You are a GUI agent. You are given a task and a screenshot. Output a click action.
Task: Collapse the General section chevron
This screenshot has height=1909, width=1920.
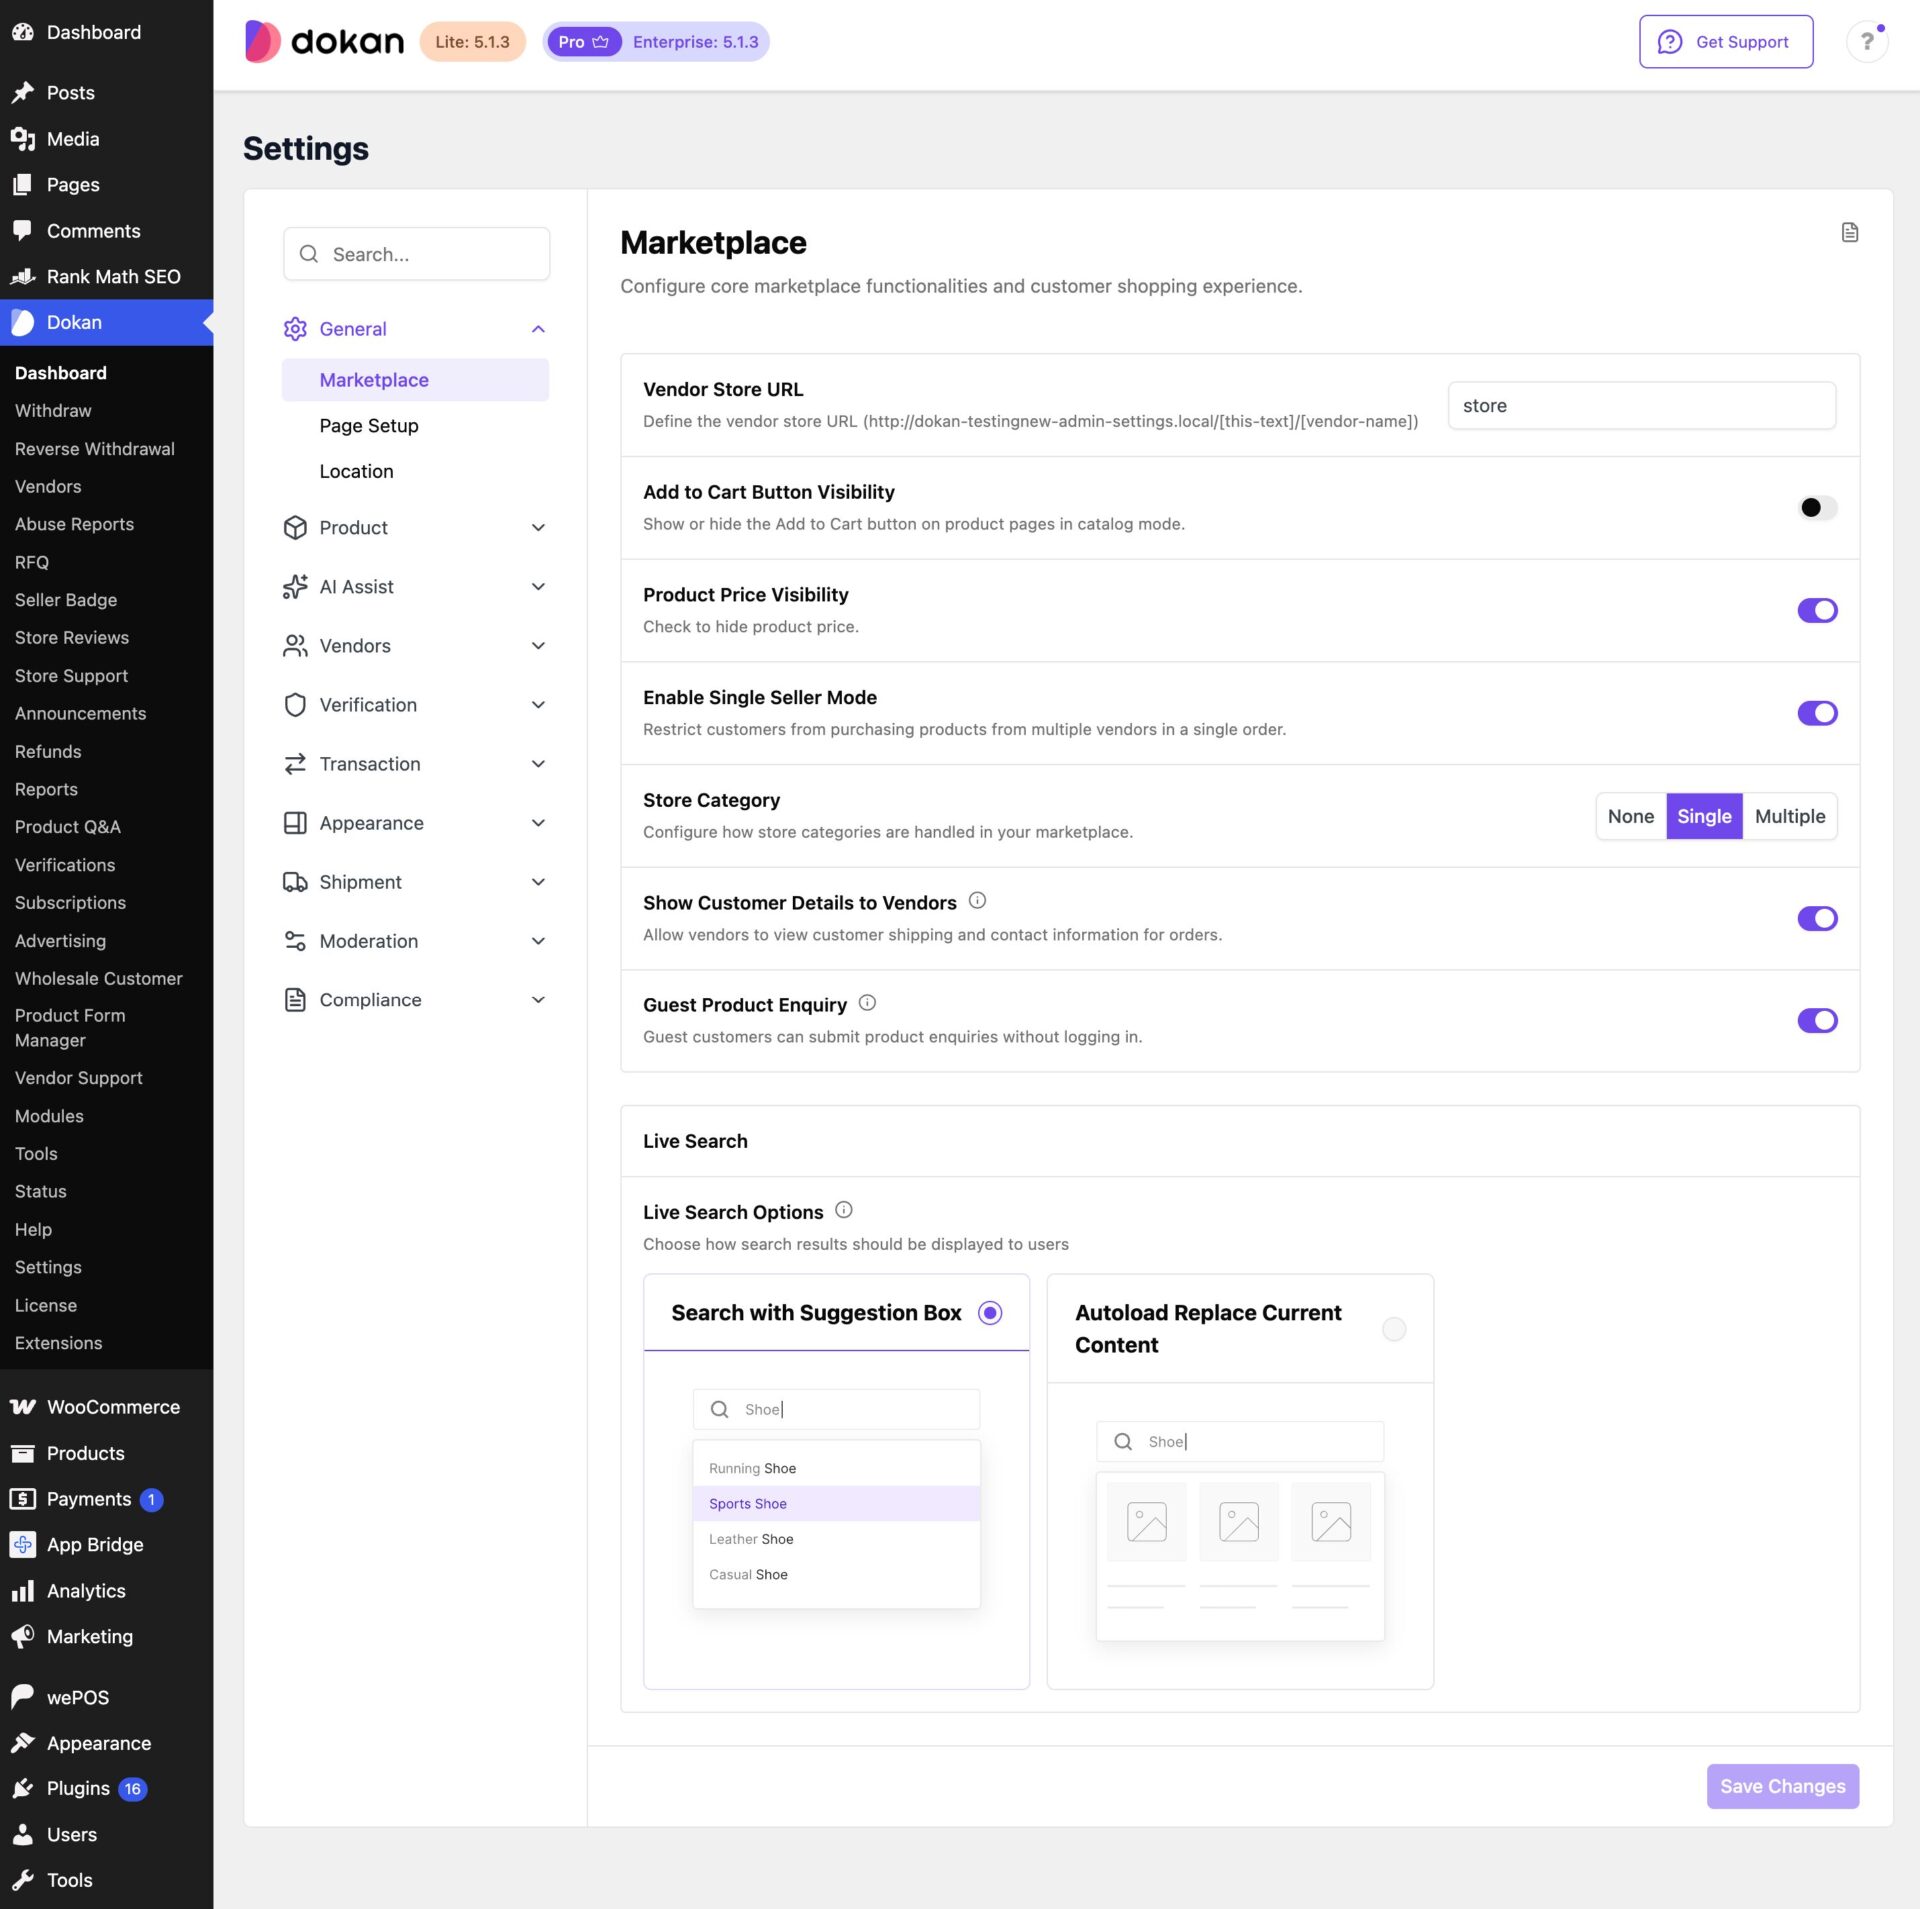tap(538, 329)
